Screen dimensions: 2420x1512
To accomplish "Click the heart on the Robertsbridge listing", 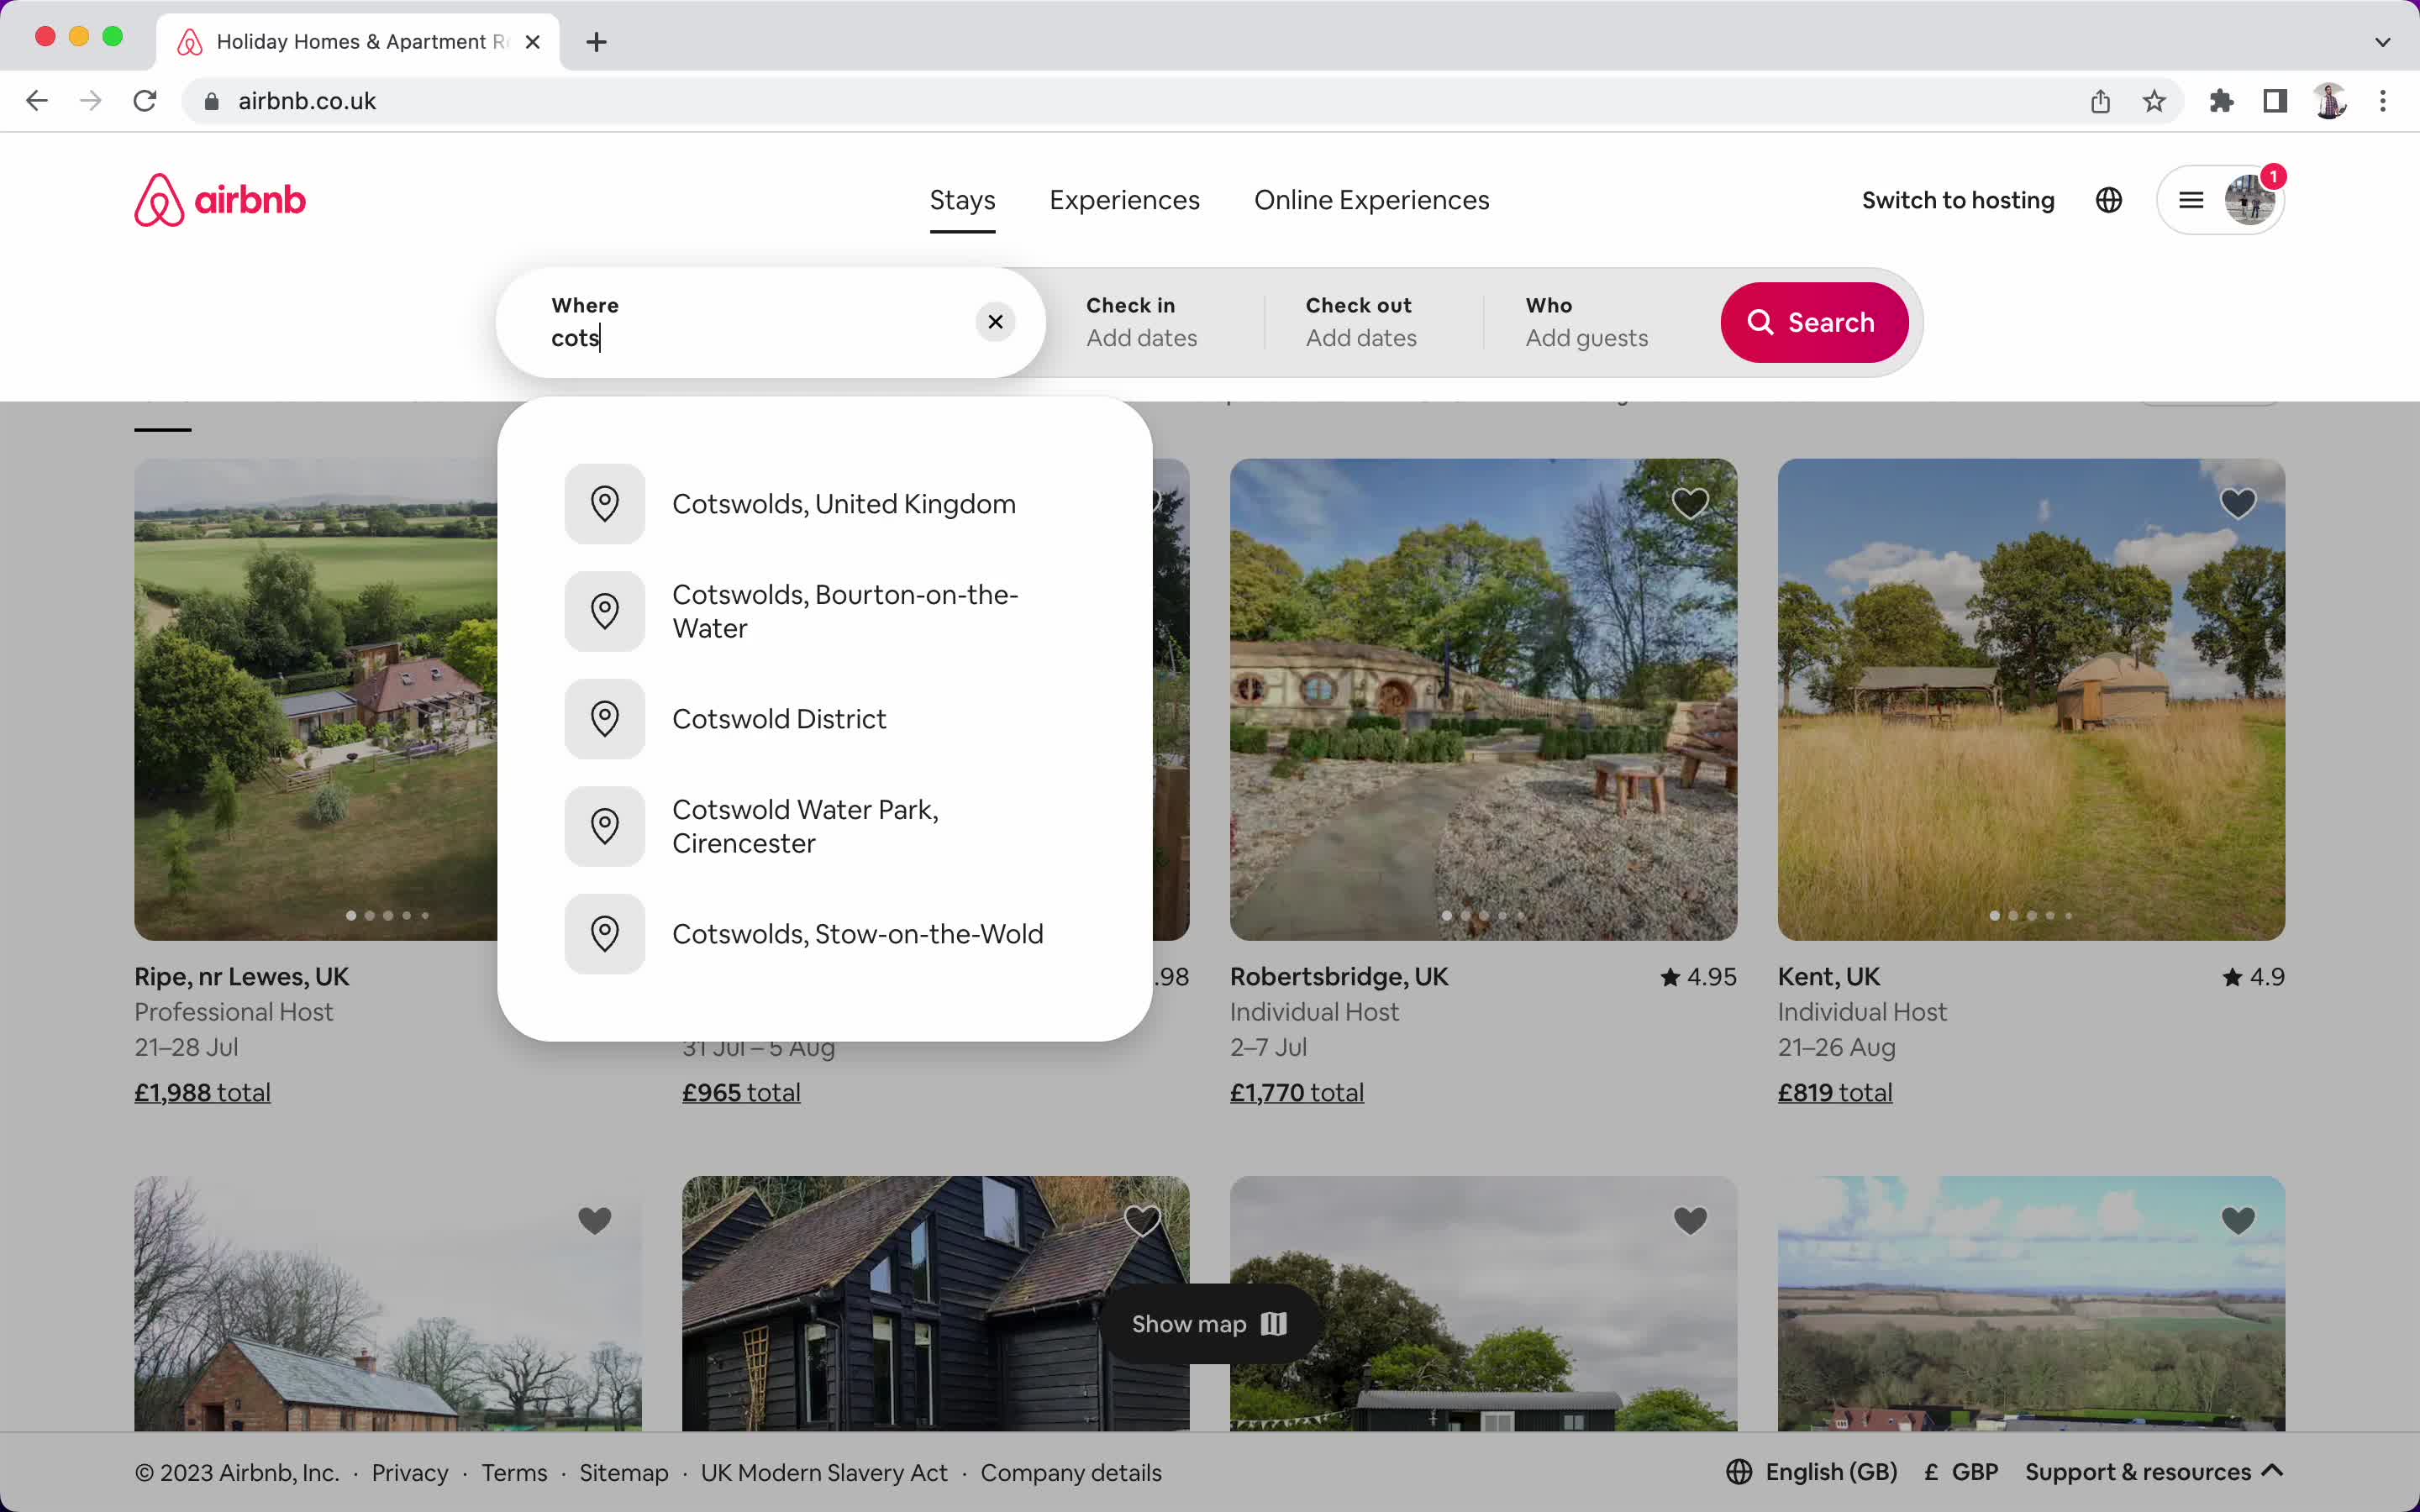I will coord(1689,503).
